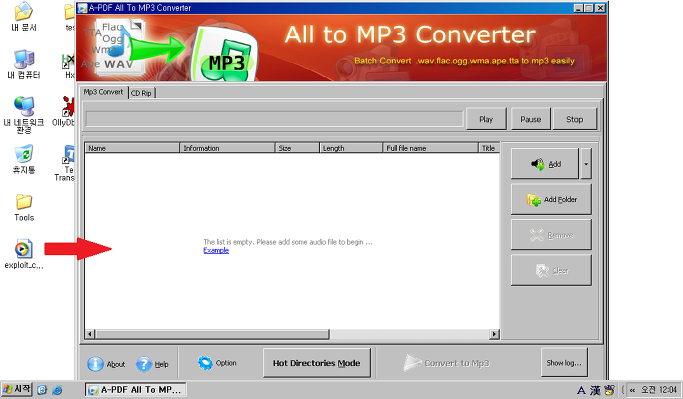
Task: Click the IME options icon in language bar
Action: point(609,390)
